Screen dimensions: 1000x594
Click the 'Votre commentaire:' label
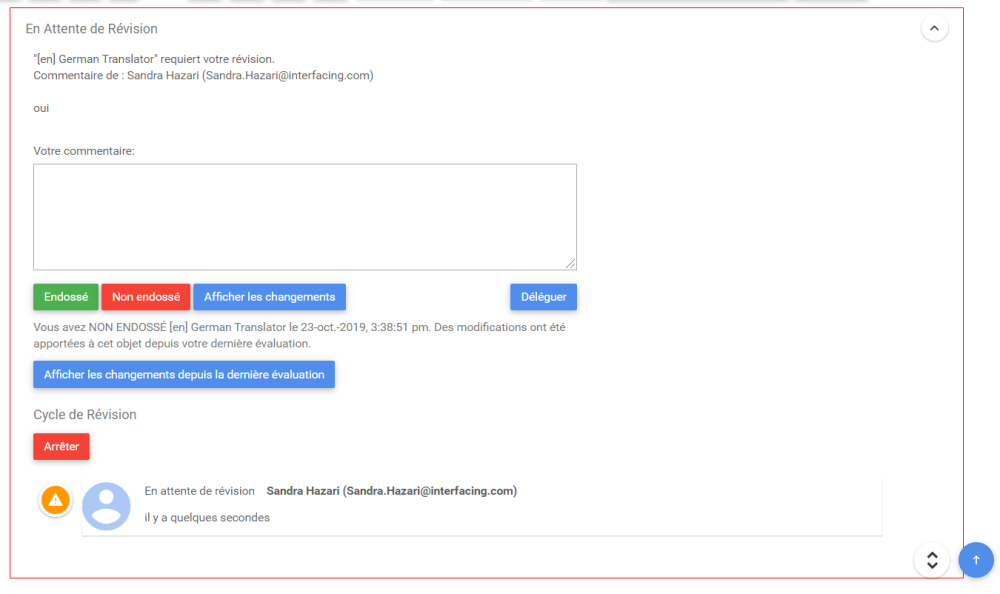(x=84, y=151)
